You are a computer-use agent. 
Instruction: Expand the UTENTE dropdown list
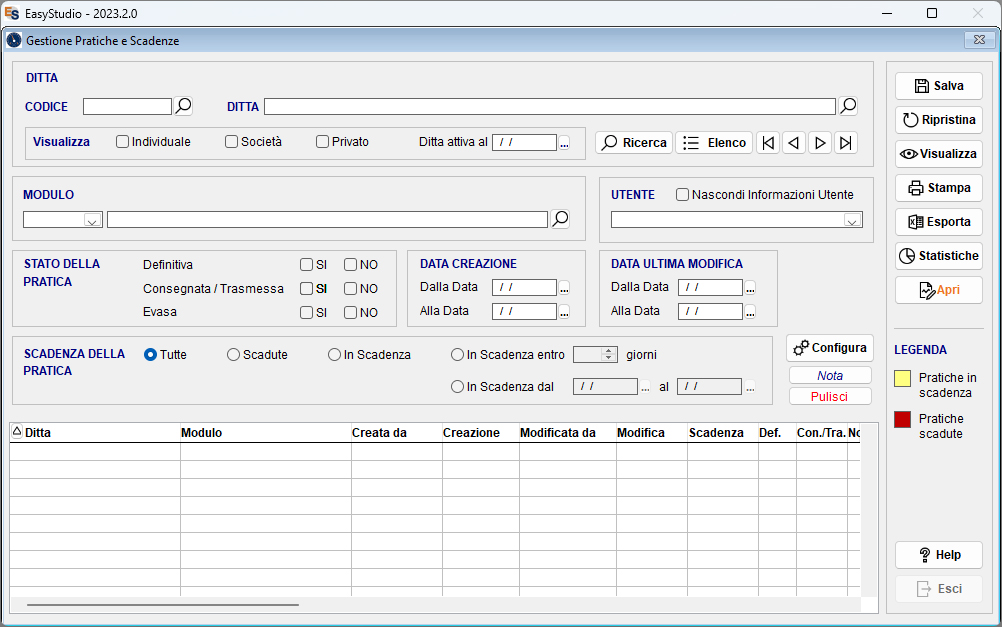pos(851,220)
